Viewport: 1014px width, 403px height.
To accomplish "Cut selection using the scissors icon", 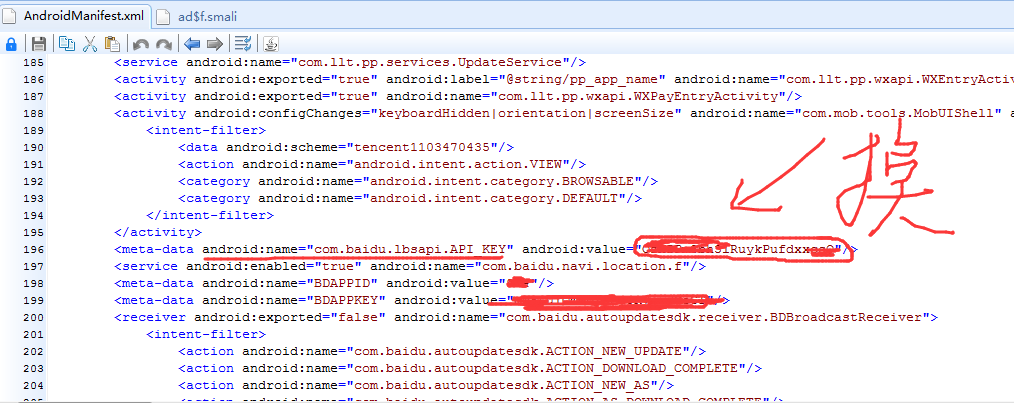I will pyautogui.click(x=90, y=44).
